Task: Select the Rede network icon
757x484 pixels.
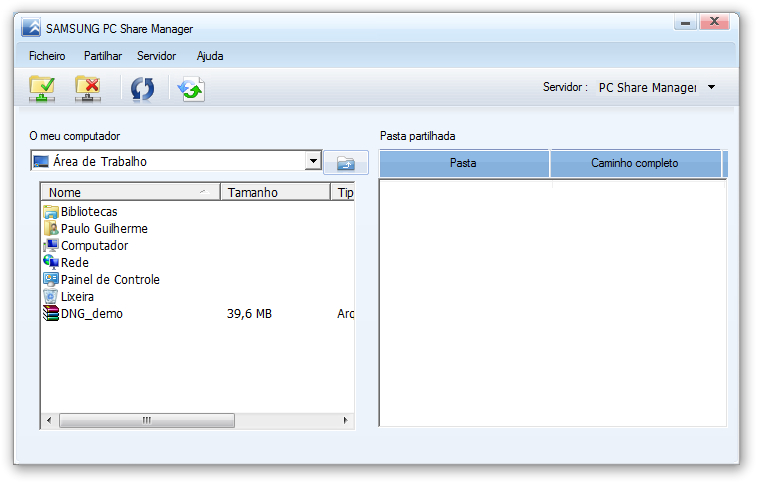Action: 51,262
